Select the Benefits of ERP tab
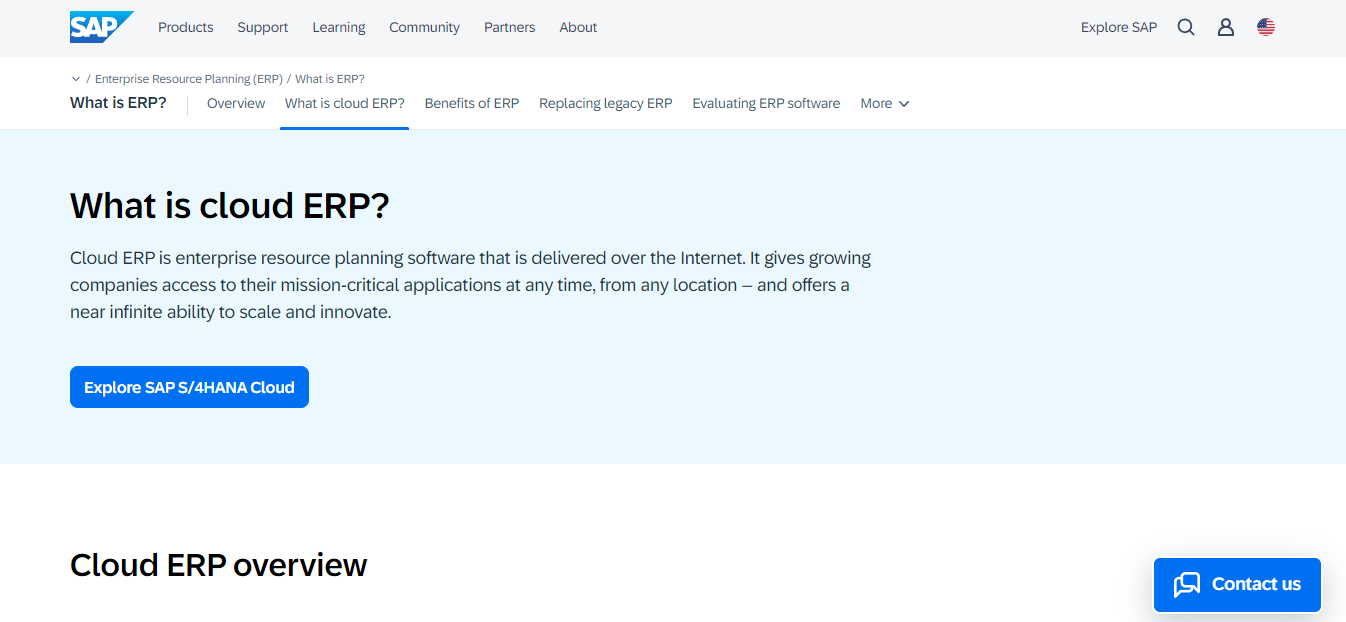This screenshot has width=1346, height=622. click(x=472, y=104)
